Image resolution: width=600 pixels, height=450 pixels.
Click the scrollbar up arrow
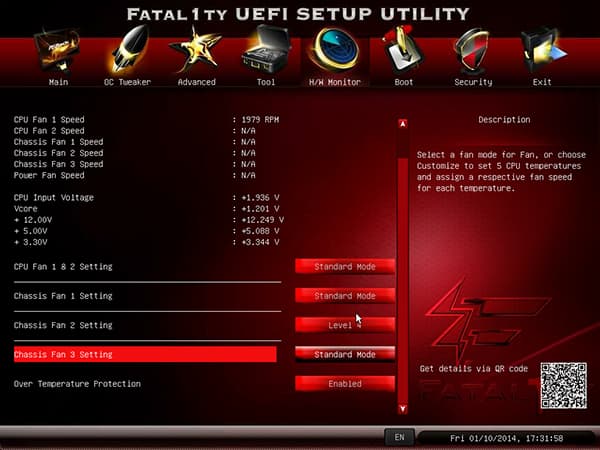403,124
